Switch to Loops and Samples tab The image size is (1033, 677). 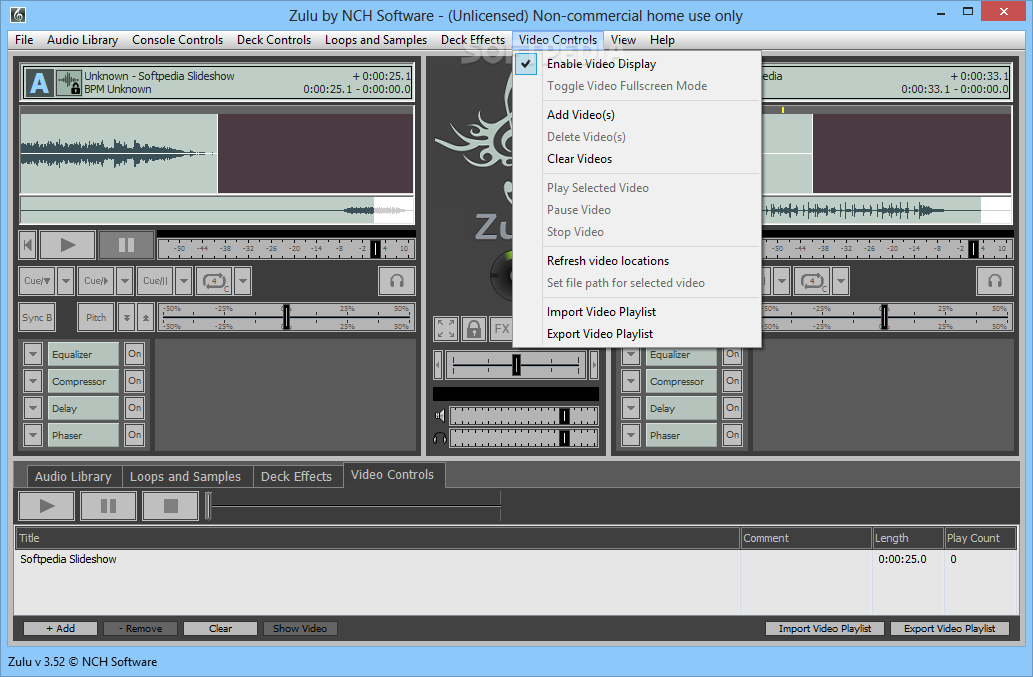185,476
